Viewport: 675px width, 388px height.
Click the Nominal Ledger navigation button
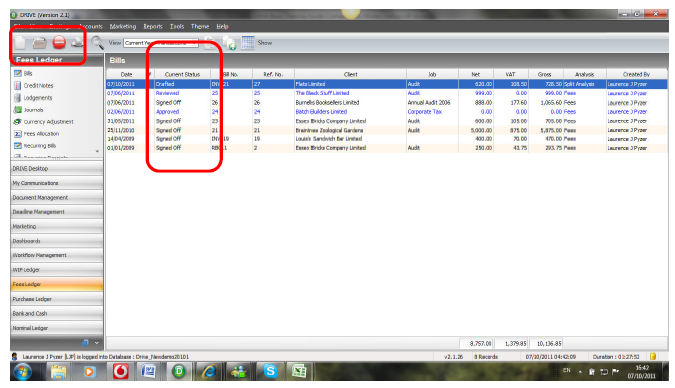click(57, 328)
